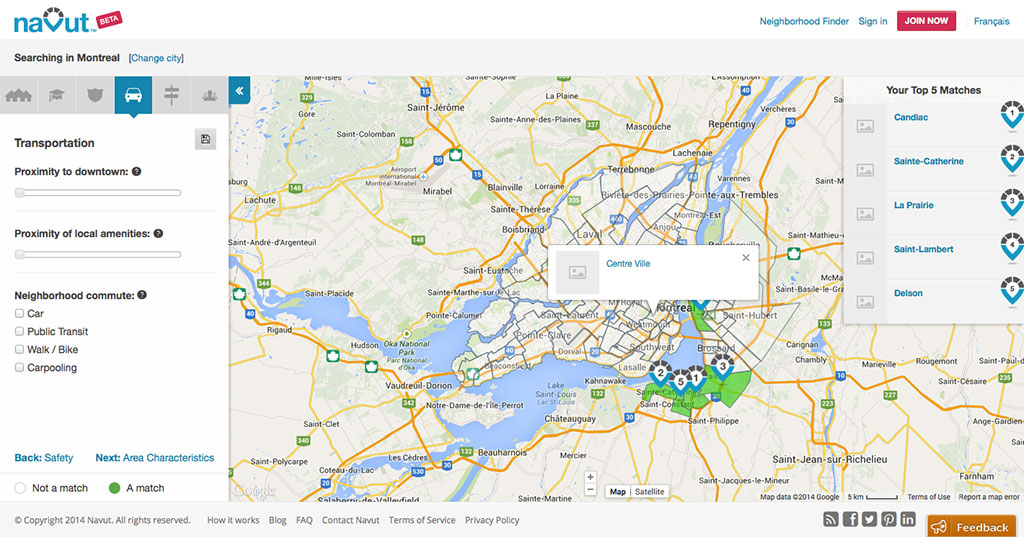Open the Pinterest icon in footer
The width and height of the screenshot is (1024, 537).
(x=889, y=519)
